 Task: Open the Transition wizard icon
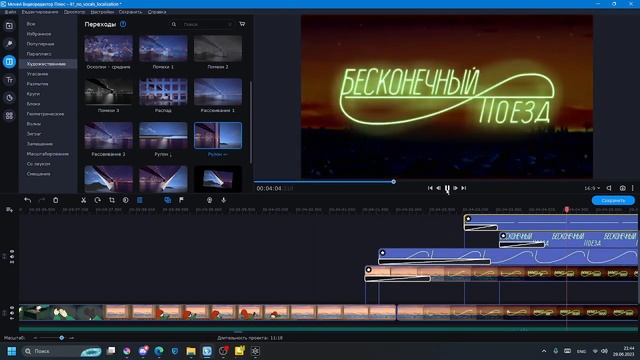point(167,200)
